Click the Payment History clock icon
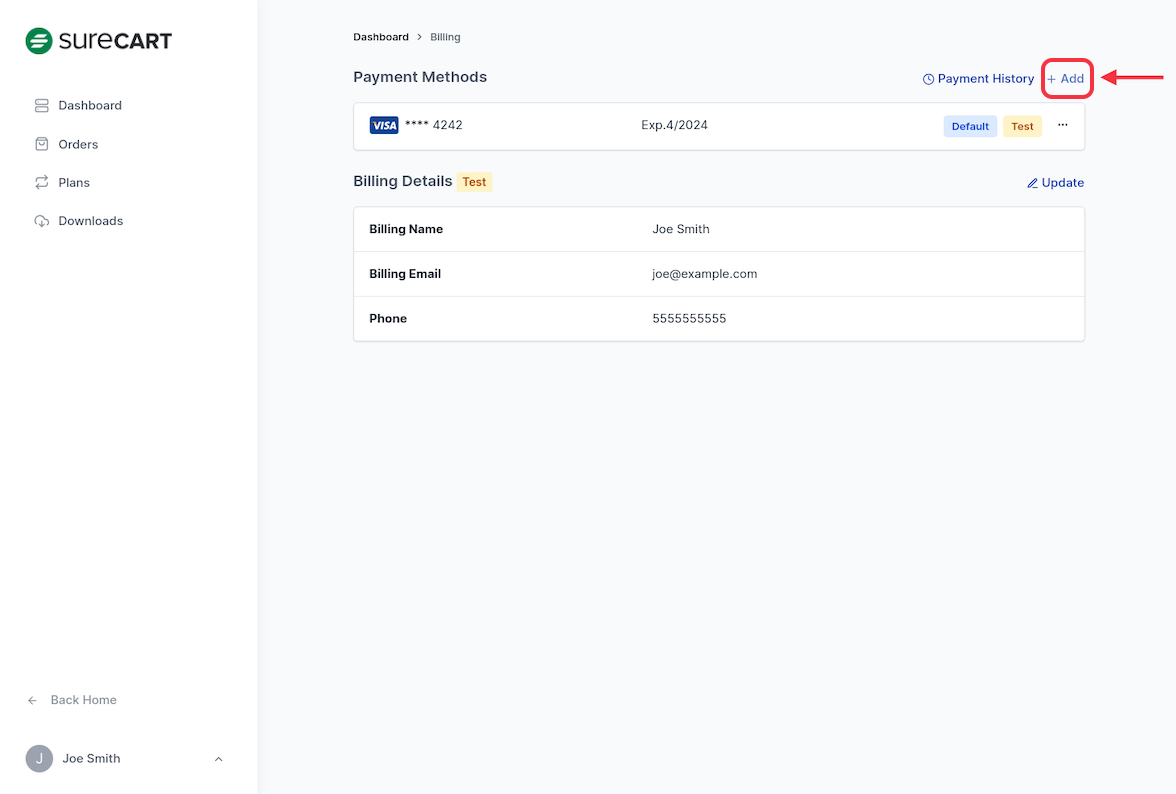The width and height of the screenshot is (1176, 794). 928,79
